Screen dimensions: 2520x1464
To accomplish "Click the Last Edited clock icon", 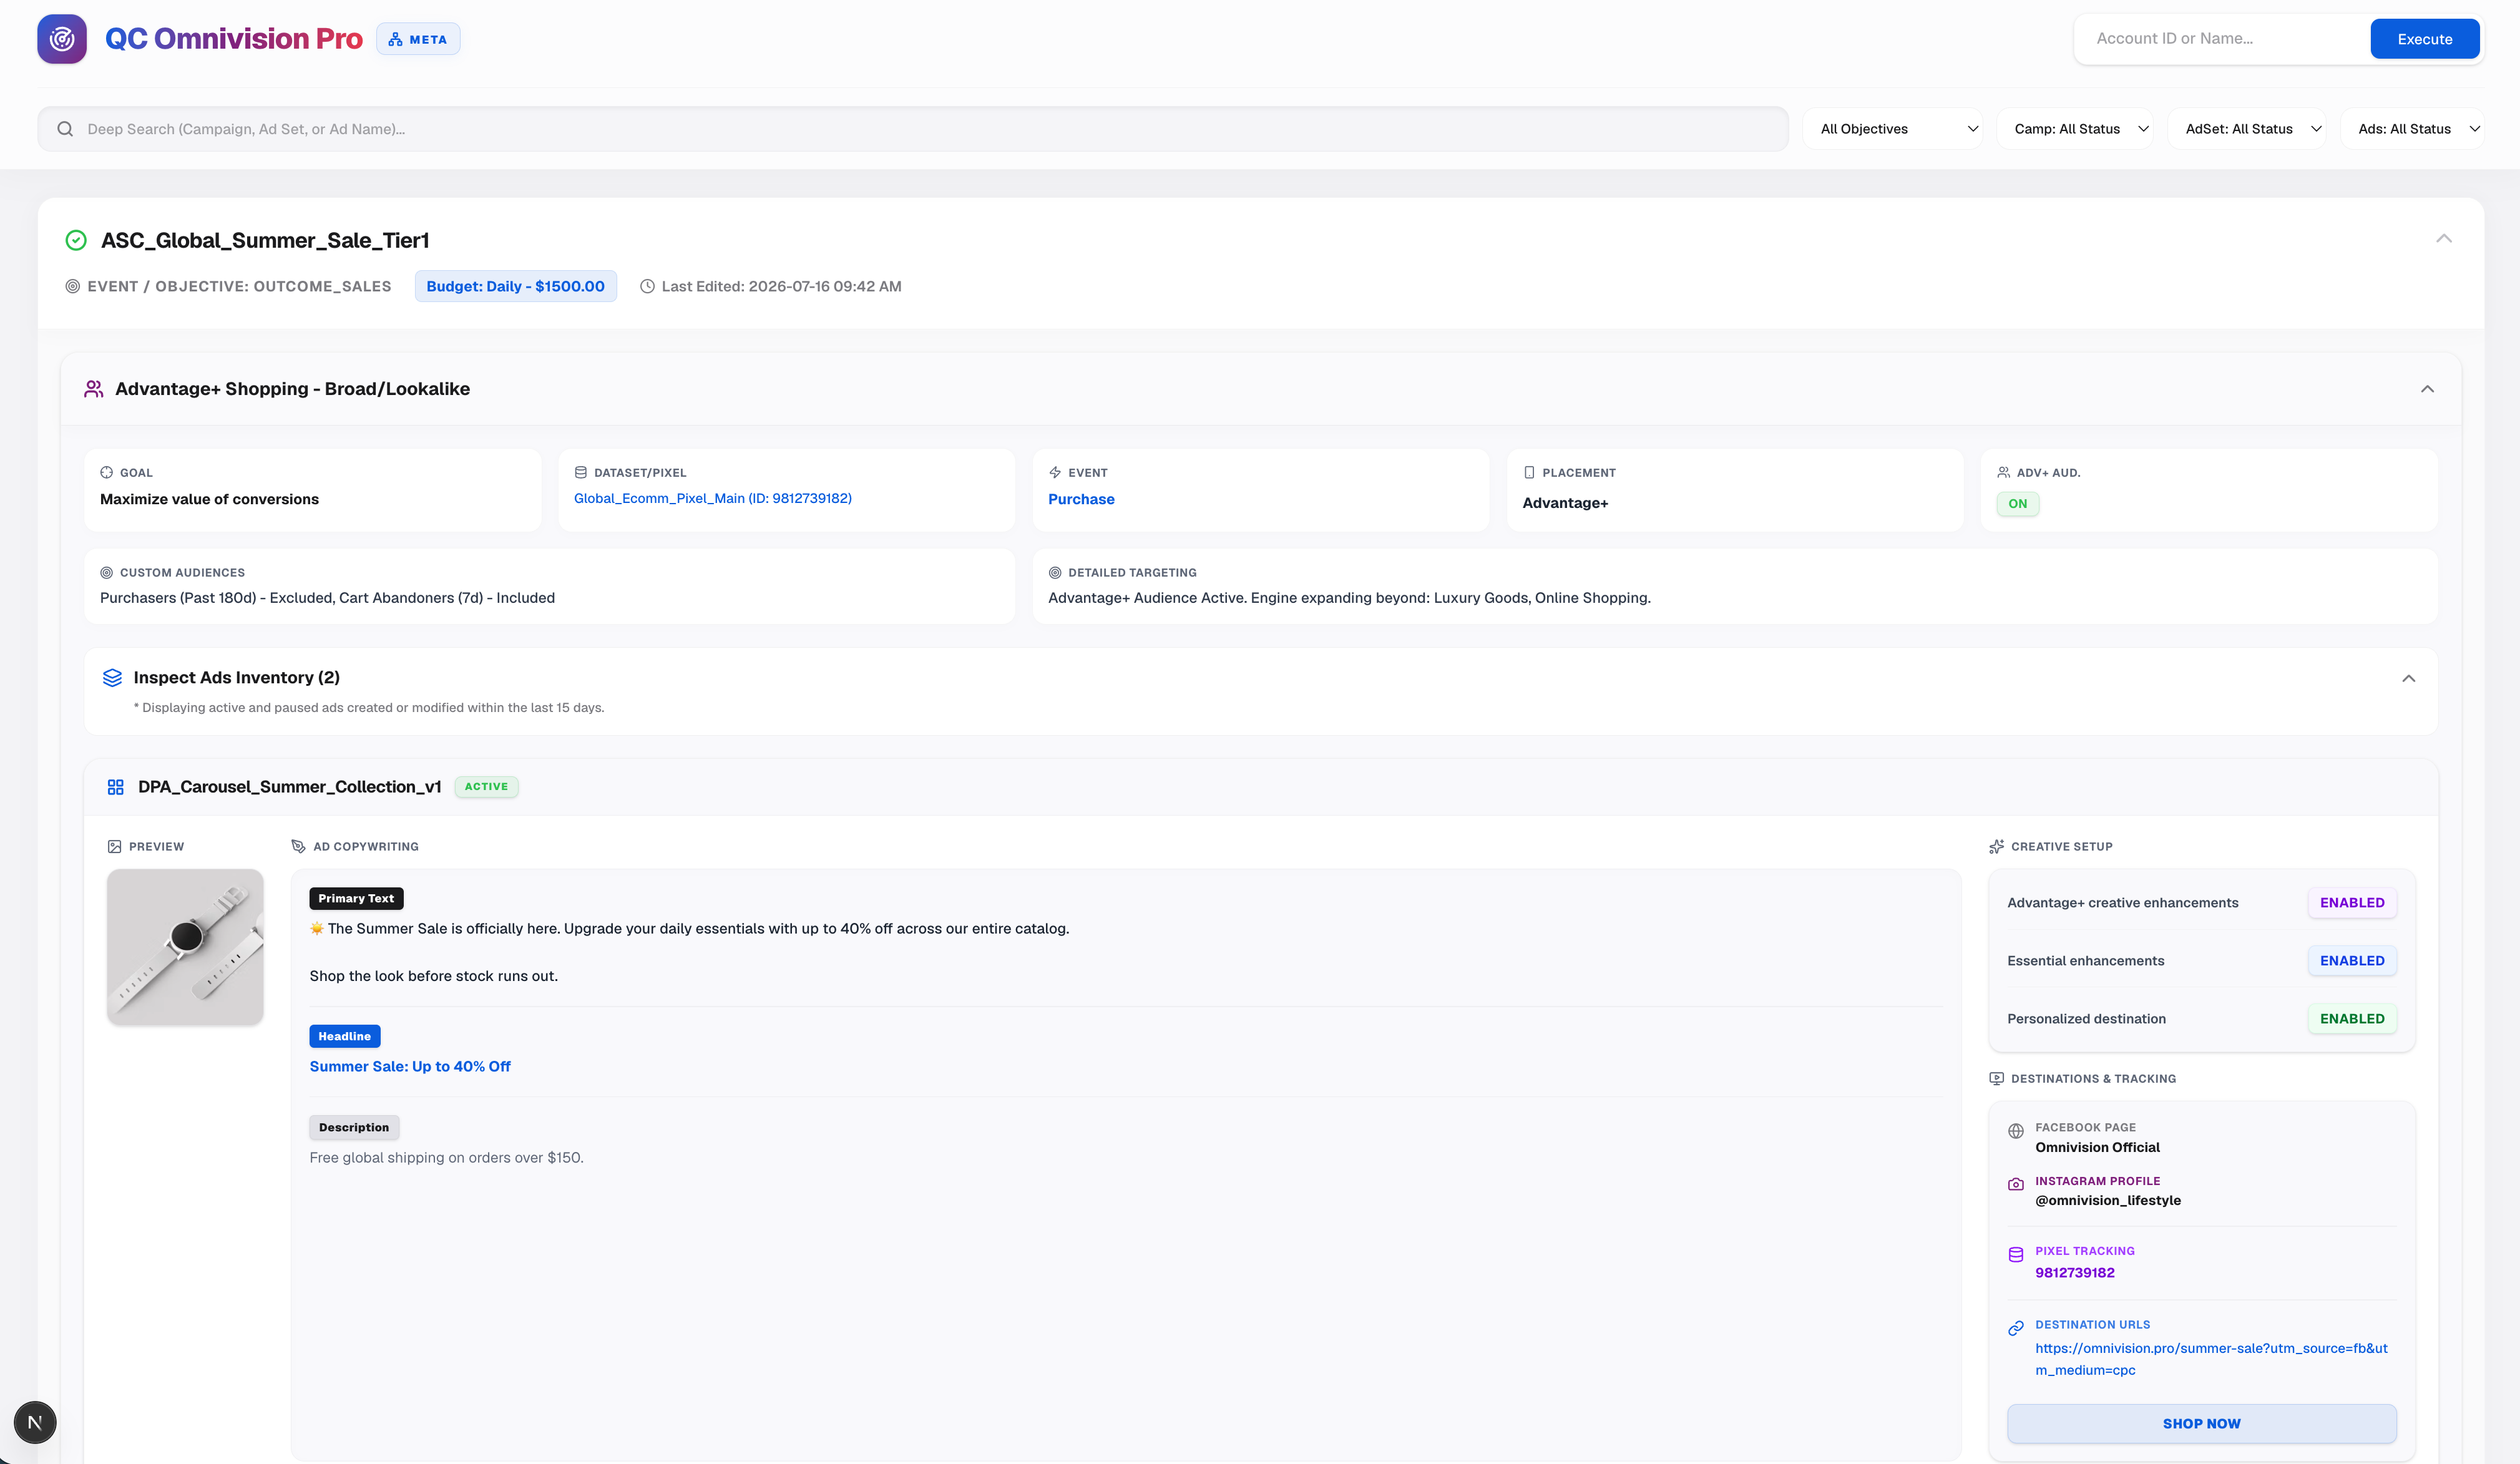I will (x=647, y=286).
